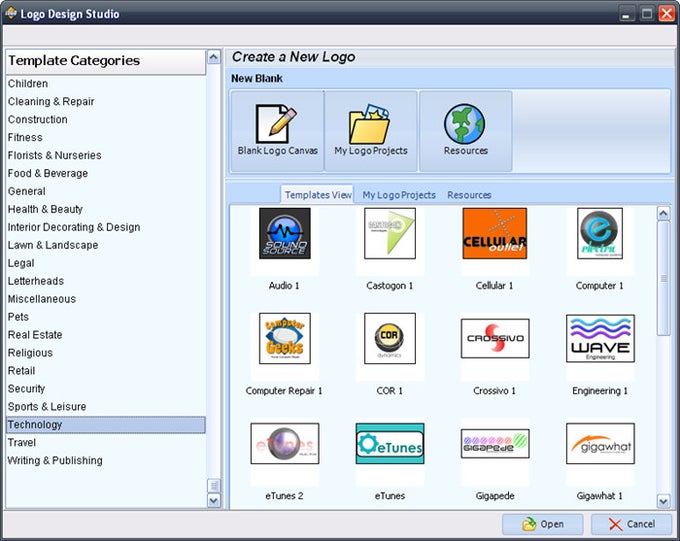680x541 pixels.
Task: Click the 'Audio 1' caption text
Action: [284, 286]
